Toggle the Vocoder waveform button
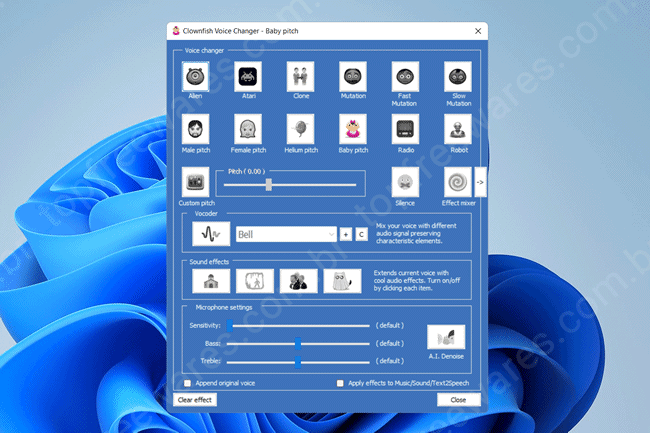The height and width of the screenshot is (433, 650). (x=211, y=234)
